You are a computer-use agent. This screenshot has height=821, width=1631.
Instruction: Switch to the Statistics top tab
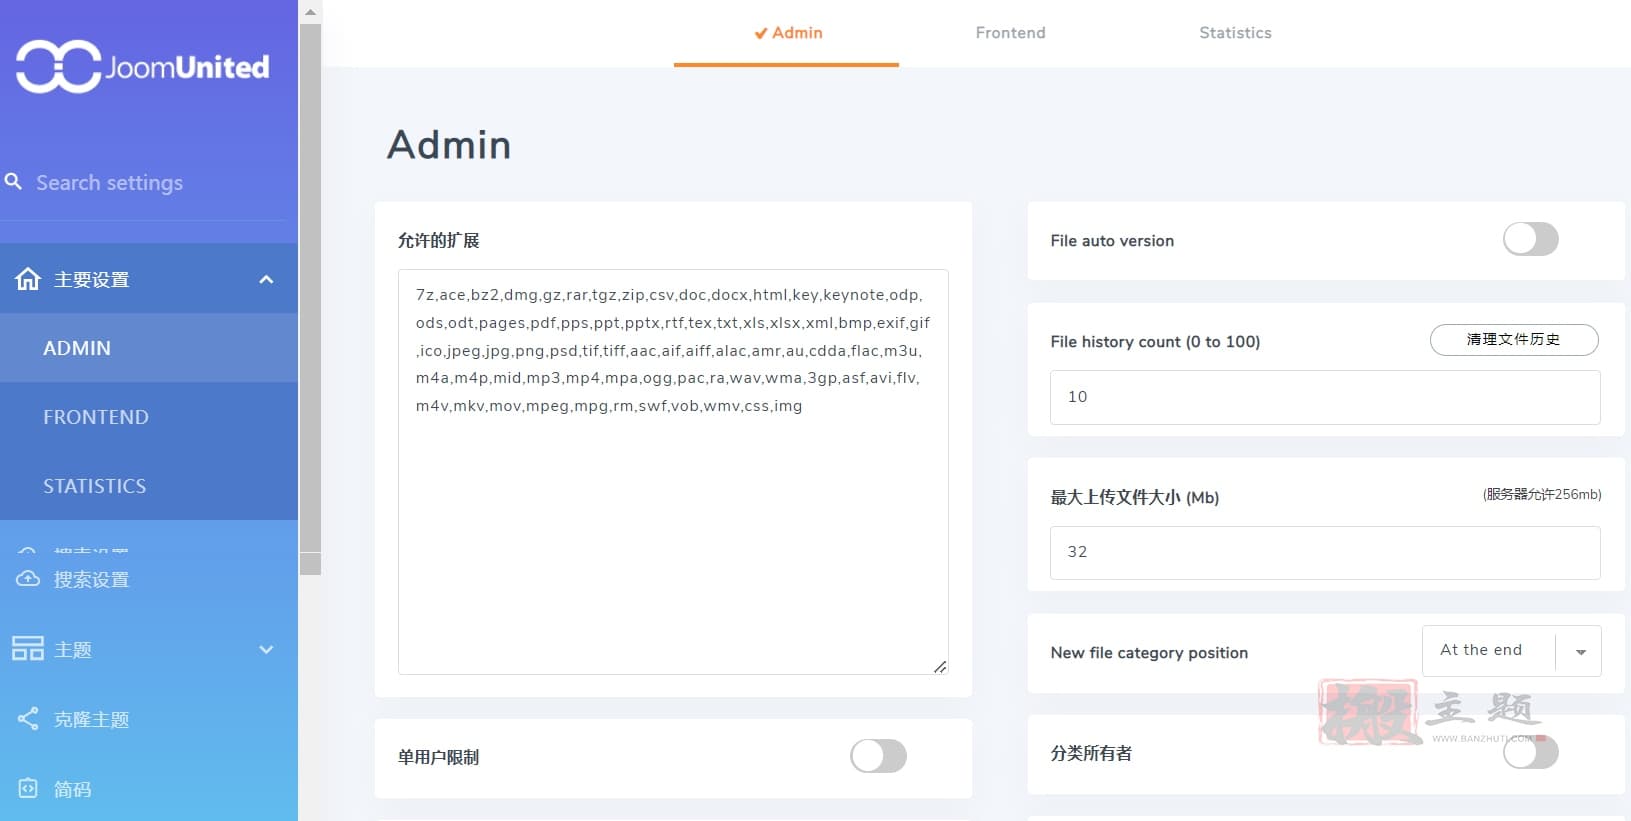[x=1236, y=33]
